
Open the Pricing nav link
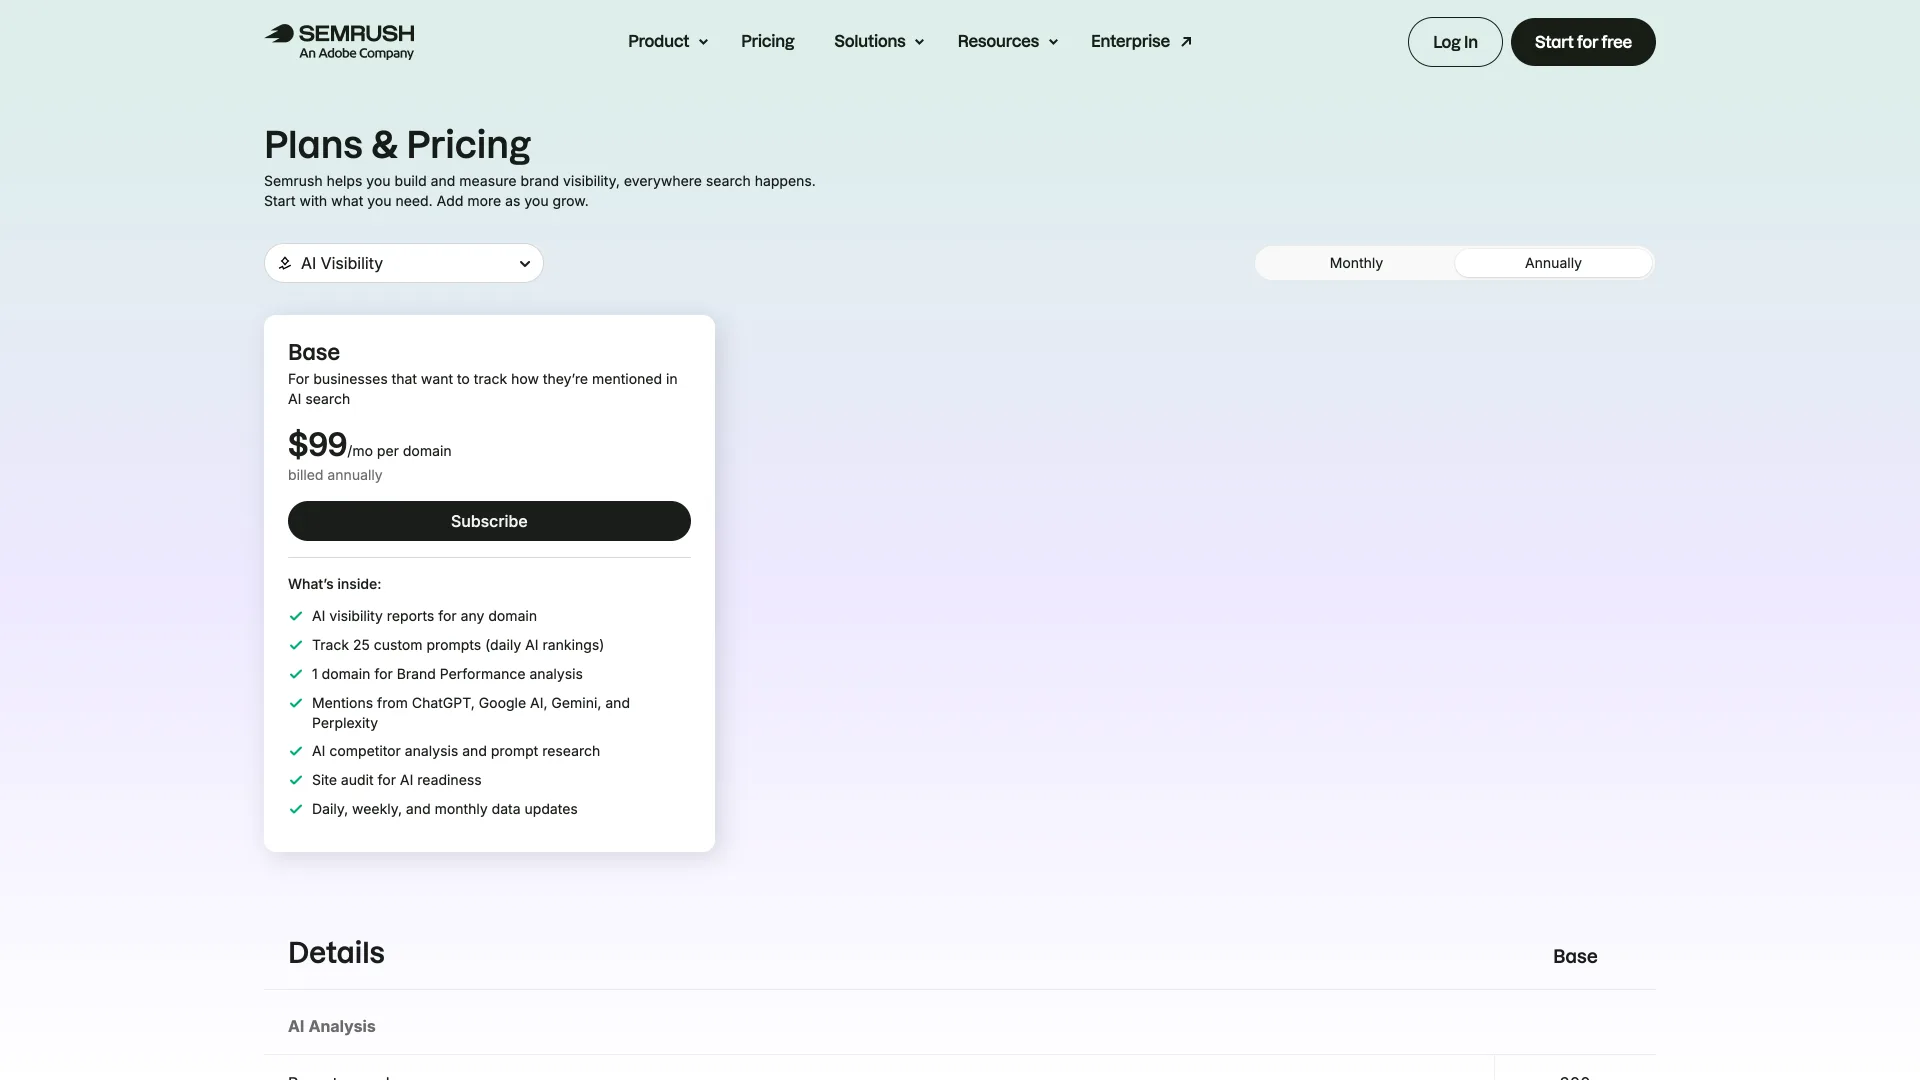[767, 42]
